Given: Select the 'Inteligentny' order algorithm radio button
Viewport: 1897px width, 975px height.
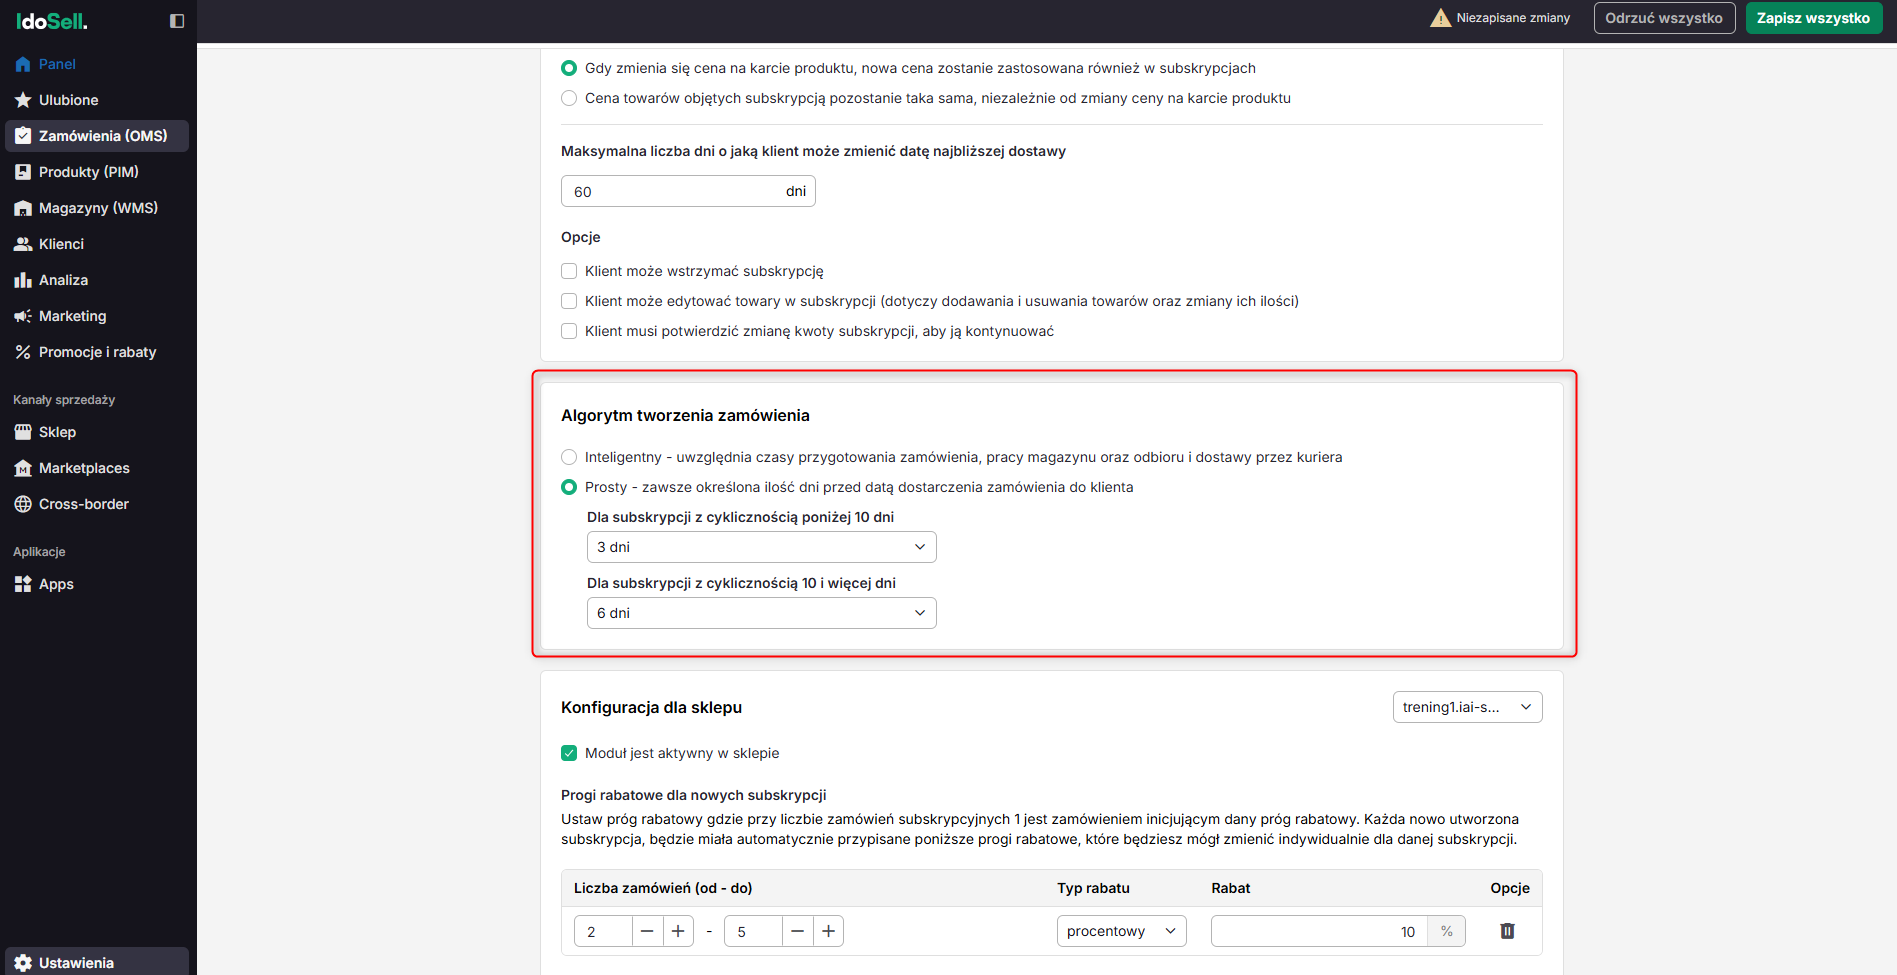Looking at the screenshot, I should click(x=569, y=457).
